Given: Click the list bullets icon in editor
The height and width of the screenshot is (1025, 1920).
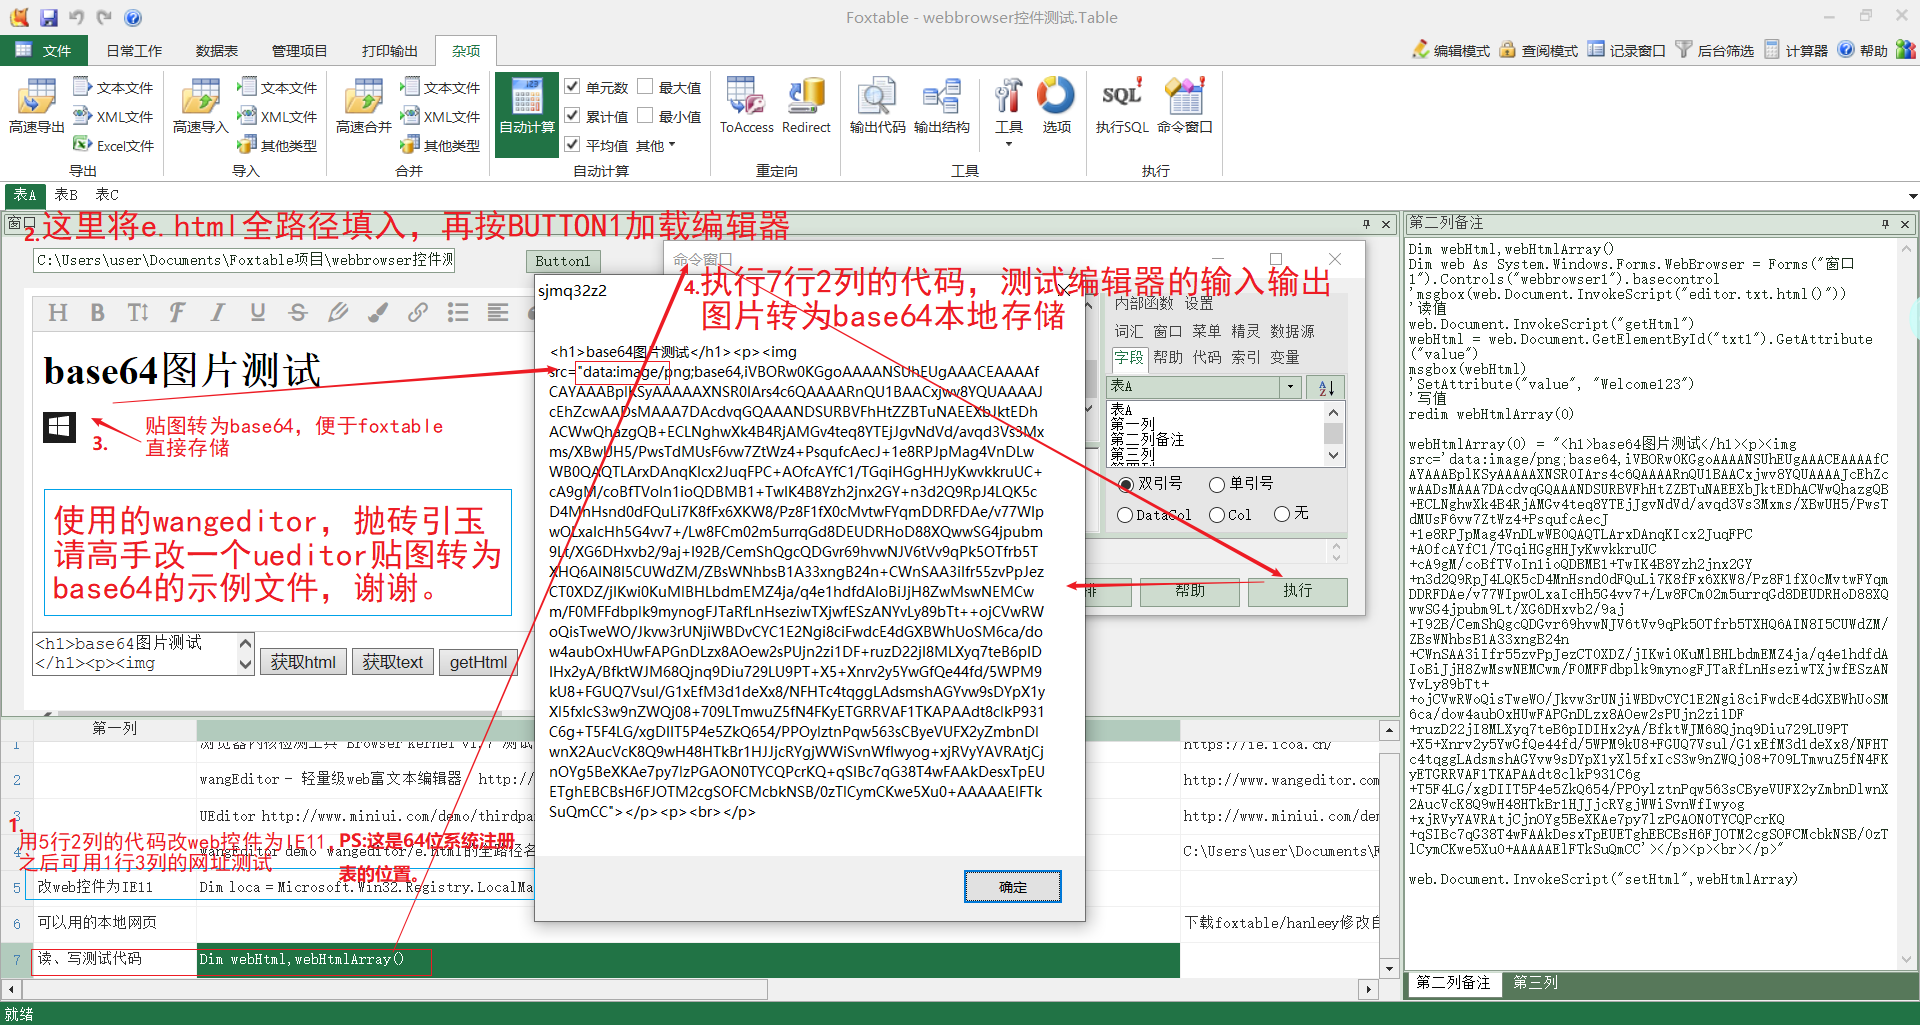Looking at the screenshot, I should [458, 313].
